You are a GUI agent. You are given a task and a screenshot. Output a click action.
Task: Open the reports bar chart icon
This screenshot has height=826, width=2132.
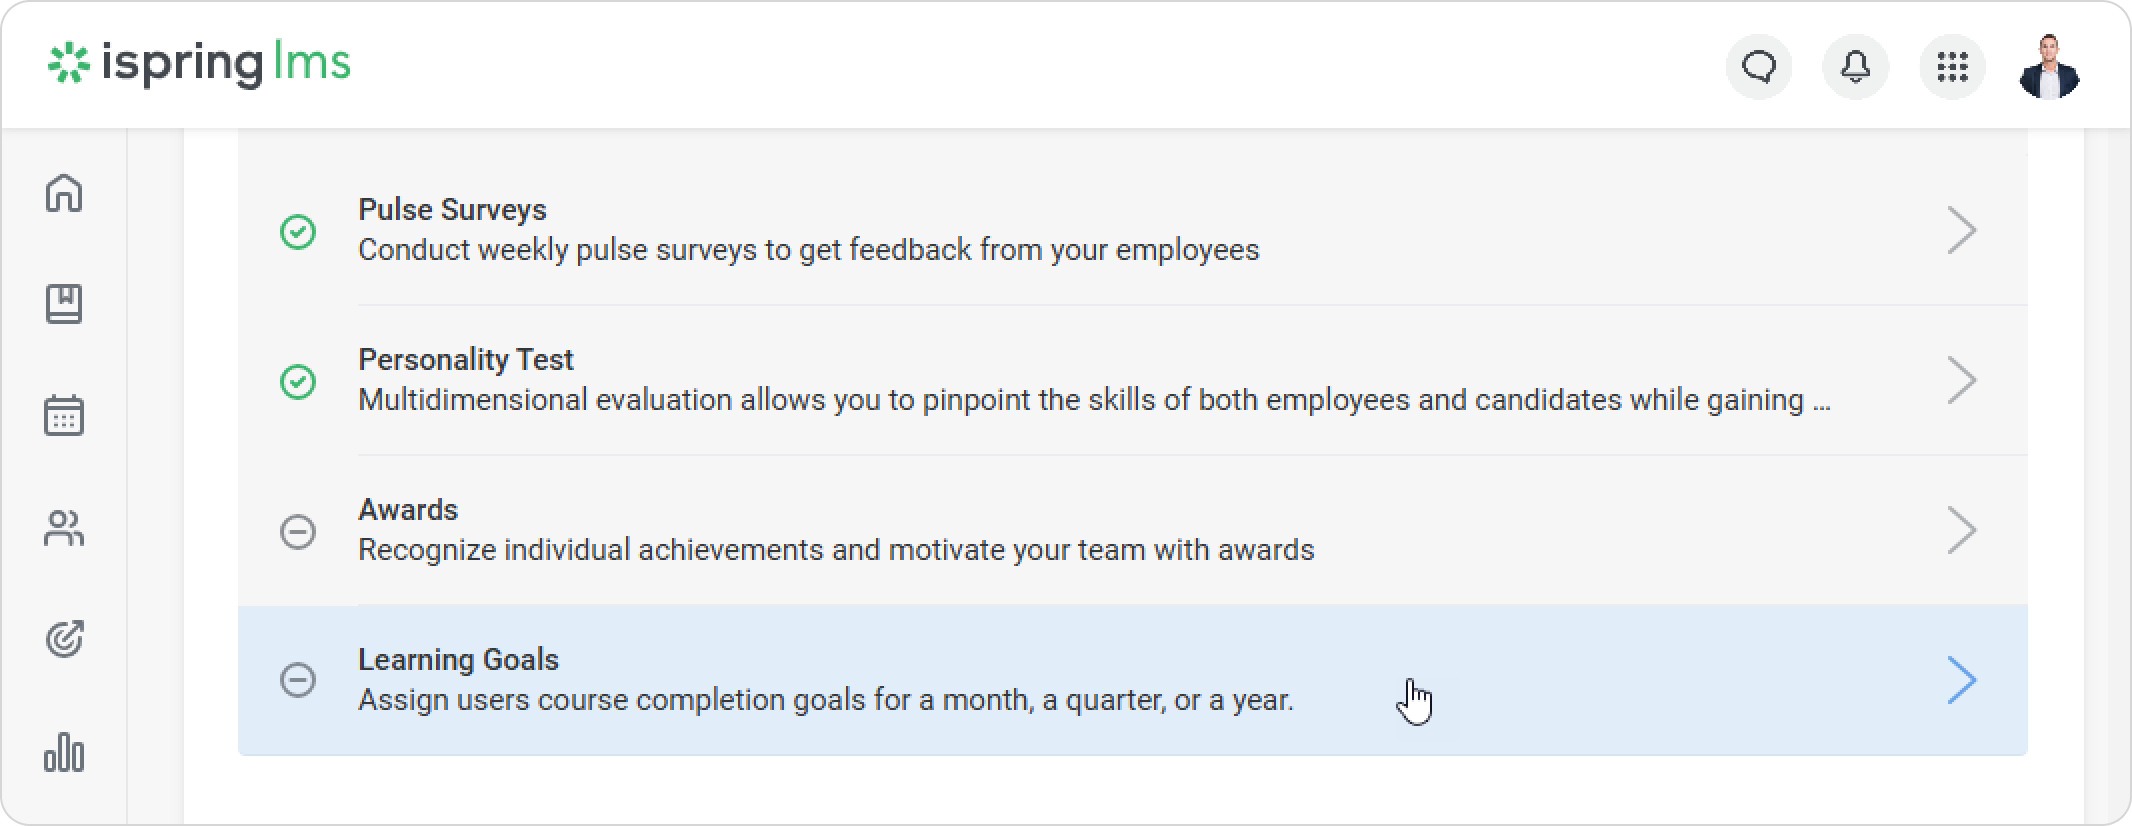coord(64,752)
